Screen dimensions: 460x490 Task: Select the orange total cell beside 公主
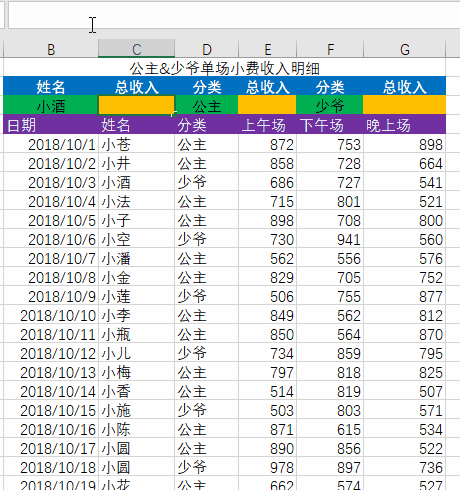267,105
